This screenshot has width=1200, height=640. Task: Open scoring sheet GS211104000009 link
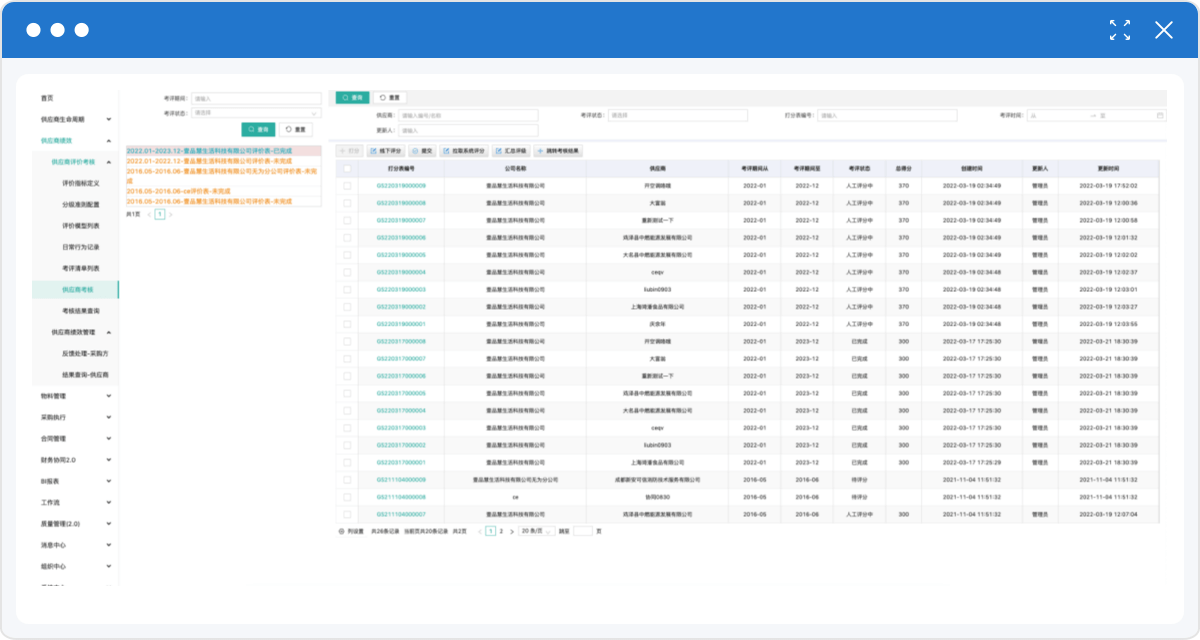[401, 480]
